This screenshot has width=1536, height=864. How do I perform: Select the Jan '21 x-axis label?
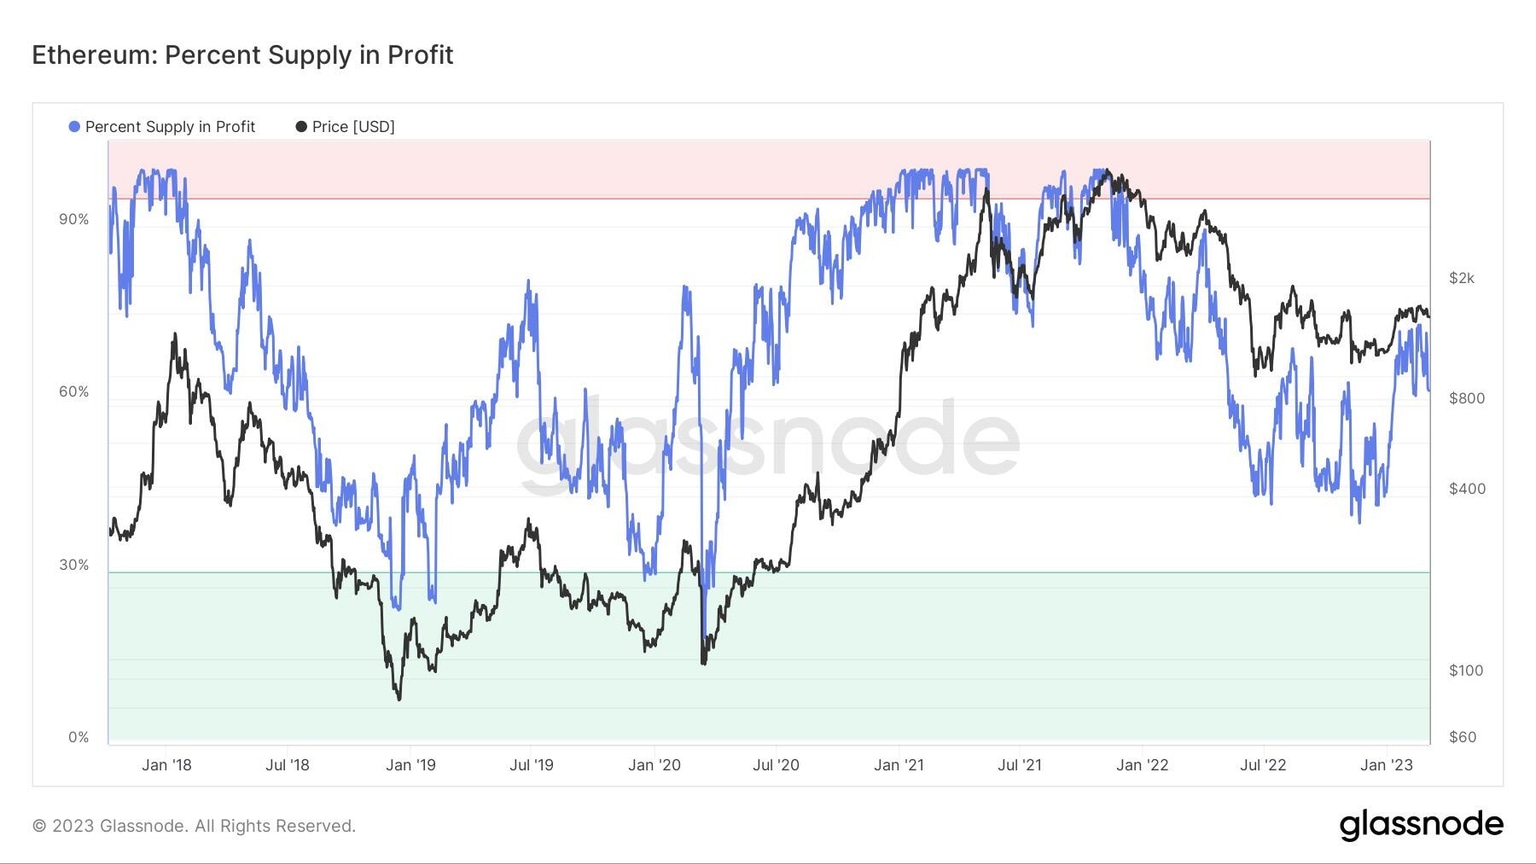(899, 765)
